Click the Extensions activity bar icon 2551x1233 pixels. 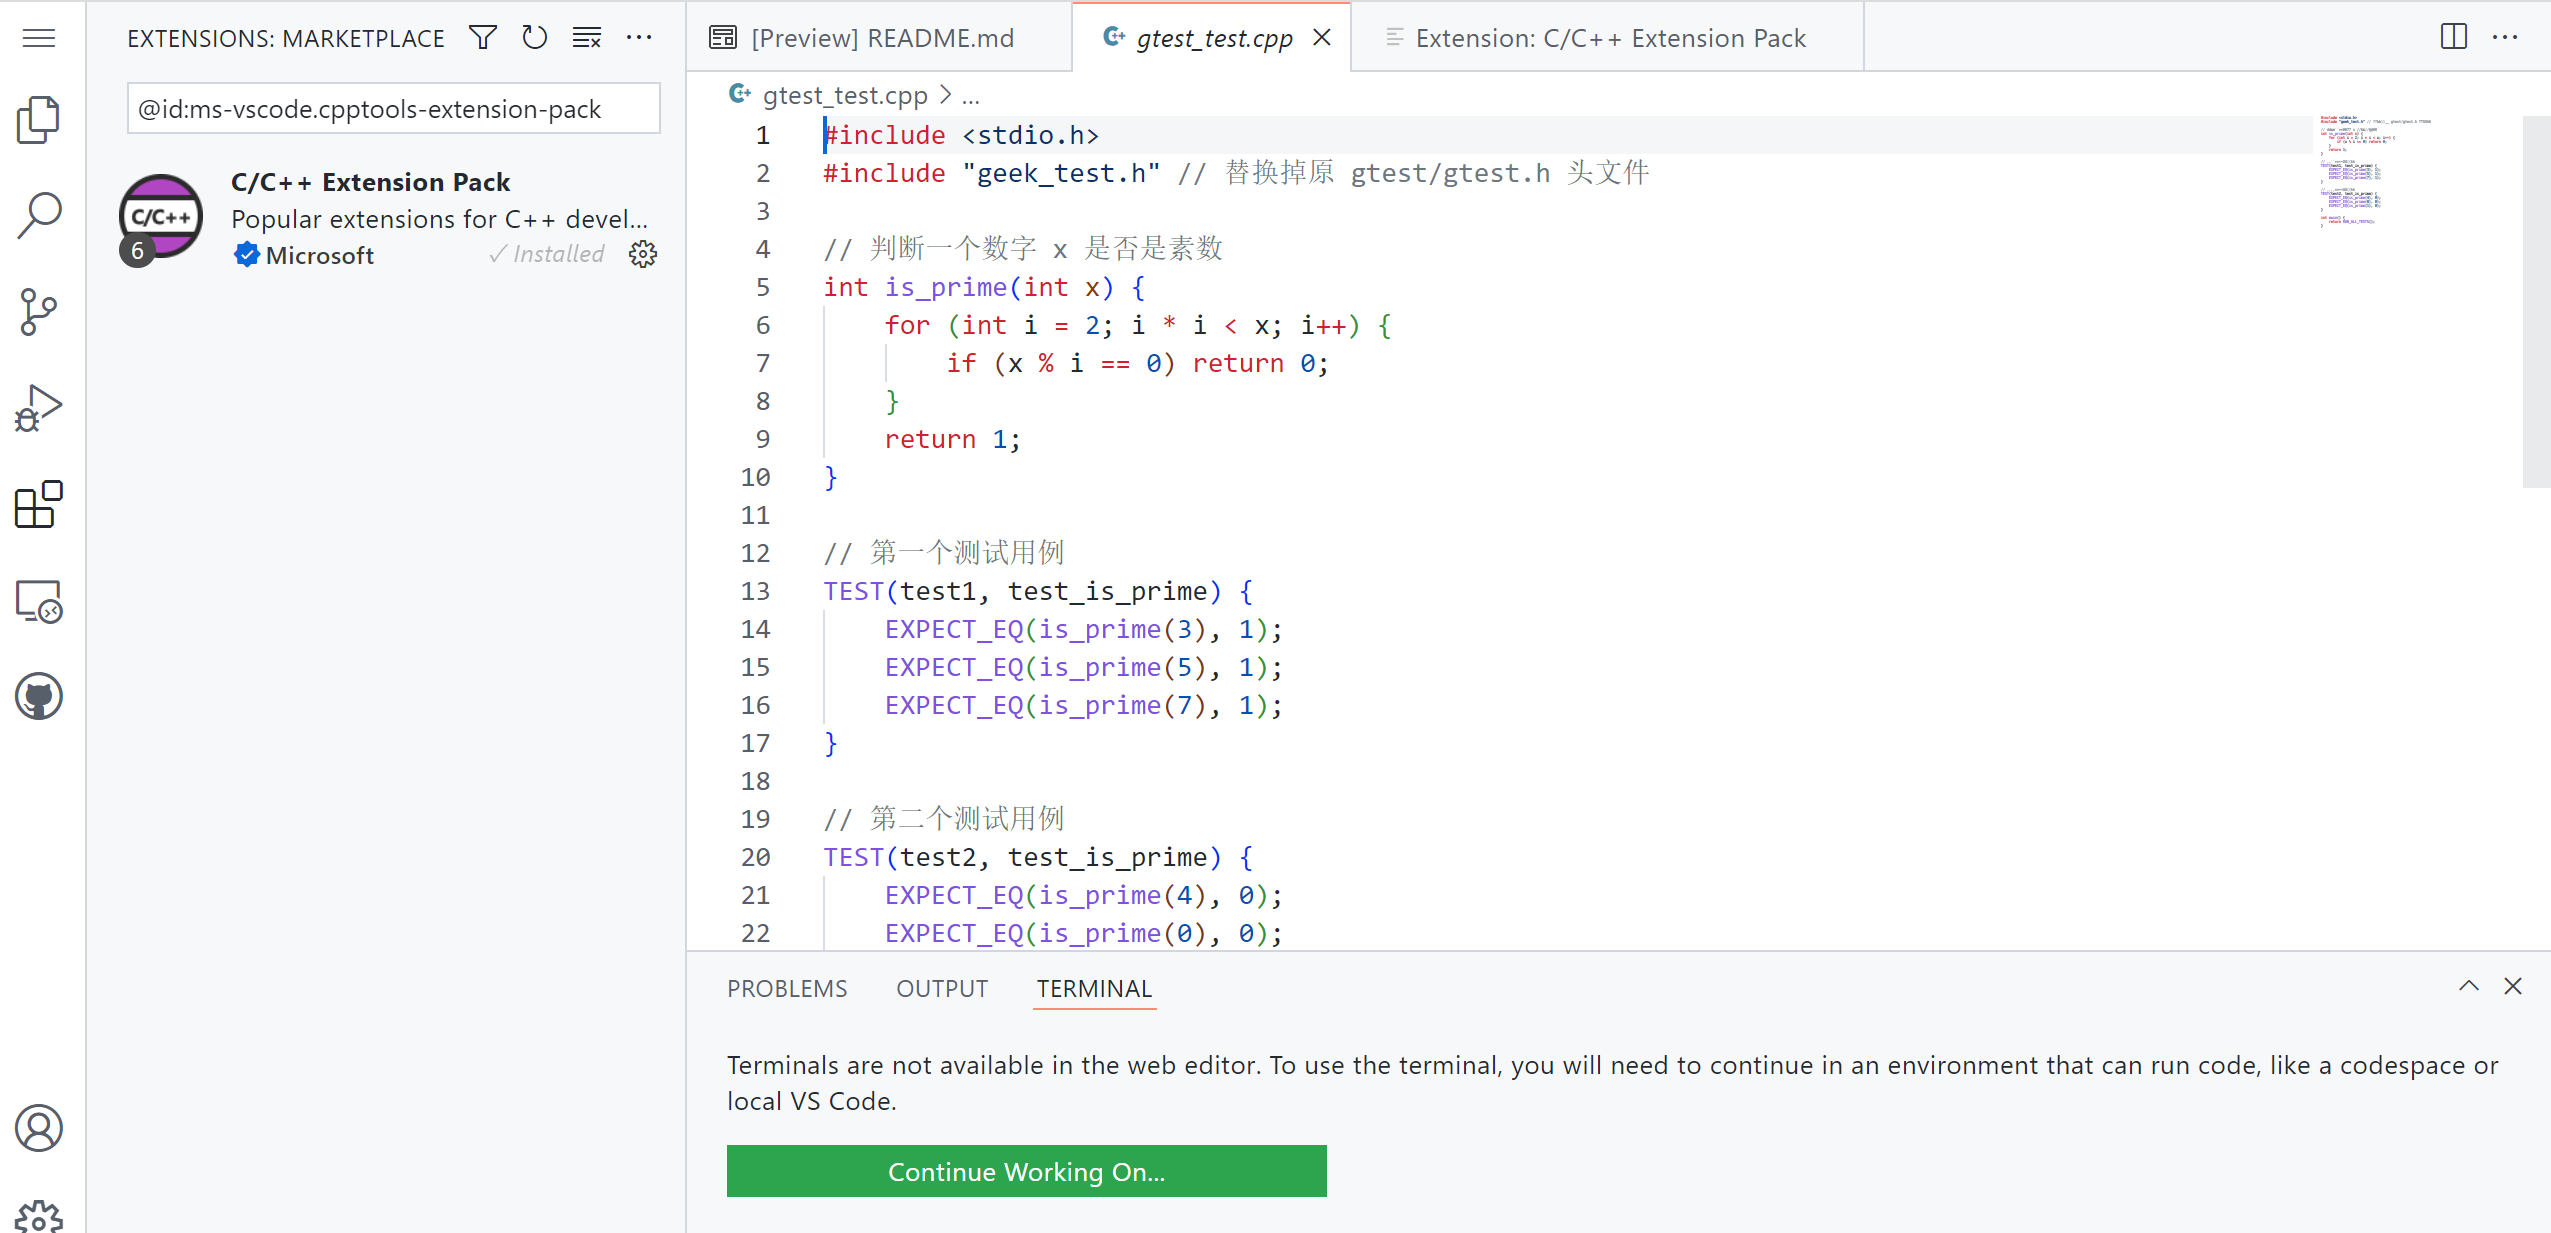point(39,504)
